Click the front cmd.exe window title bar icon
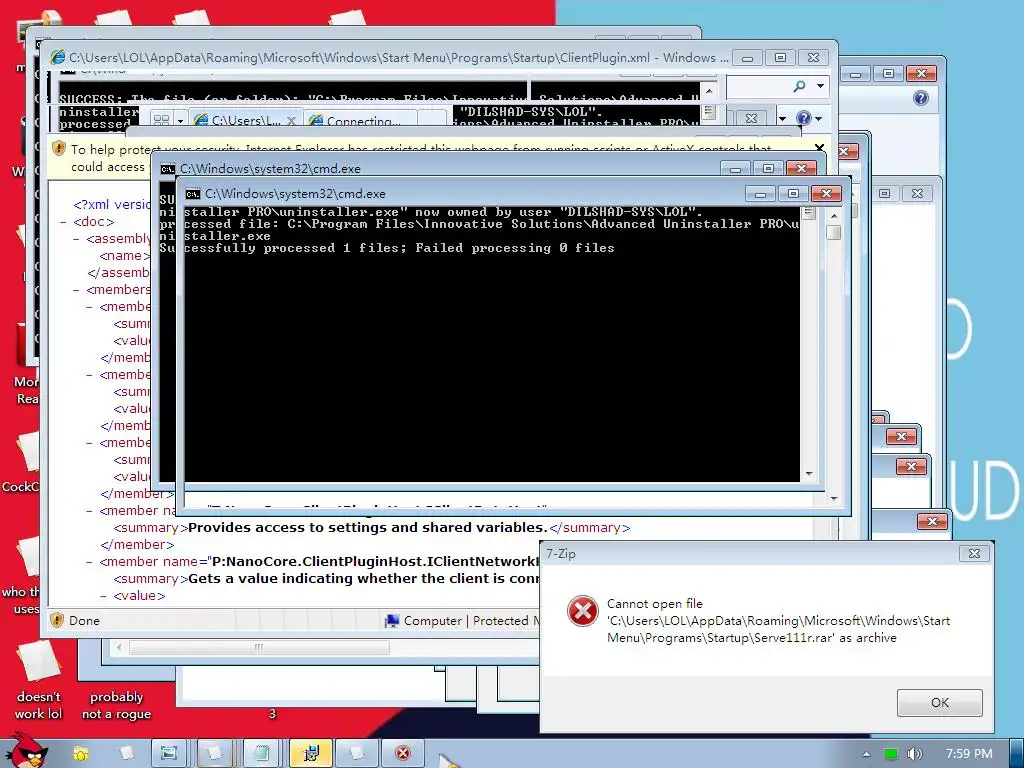This screenshot has width=1024, height=768. coord(192,194)
